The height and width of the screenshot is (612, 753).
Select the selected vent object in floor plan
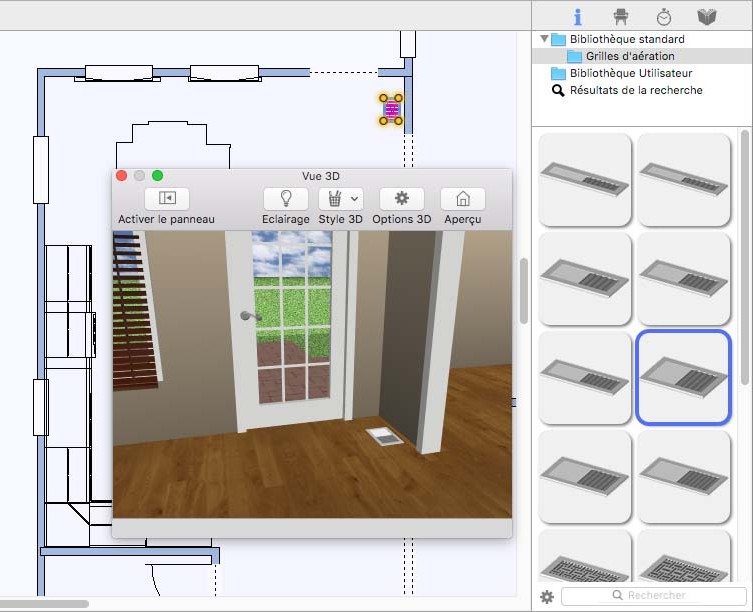(x=391, y=109)
